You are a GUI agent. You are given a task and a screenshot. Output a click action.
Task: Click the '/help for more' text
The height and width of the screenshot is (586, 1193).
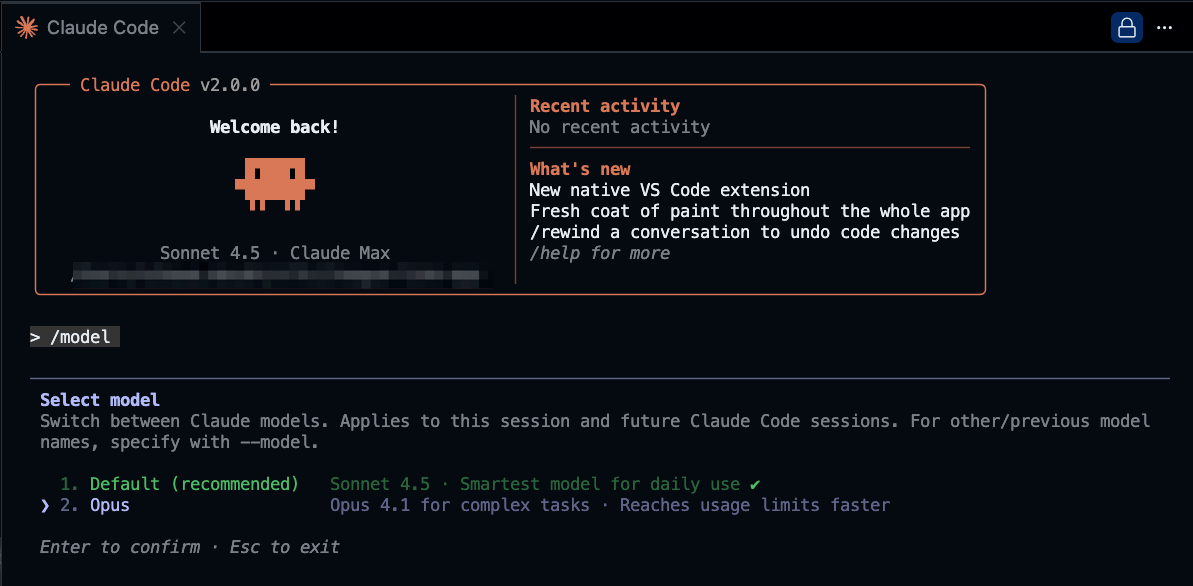pos(600,253)
